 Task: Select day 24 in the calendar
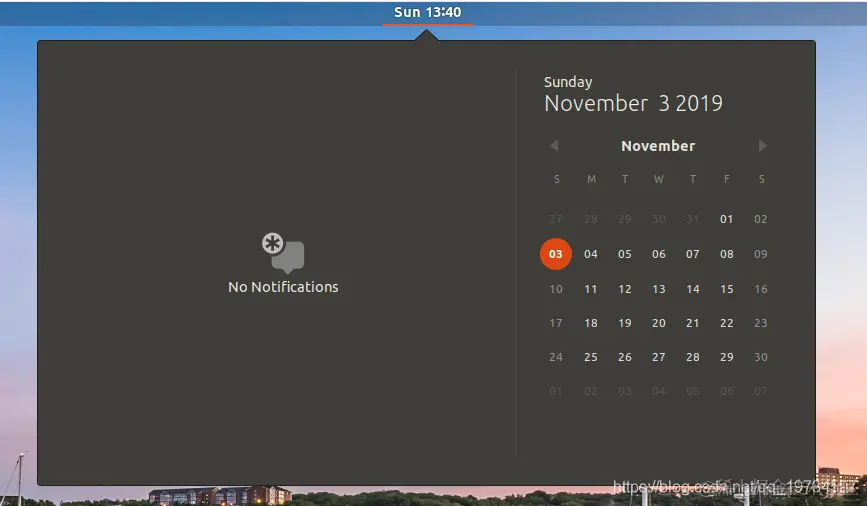point(556,357)
